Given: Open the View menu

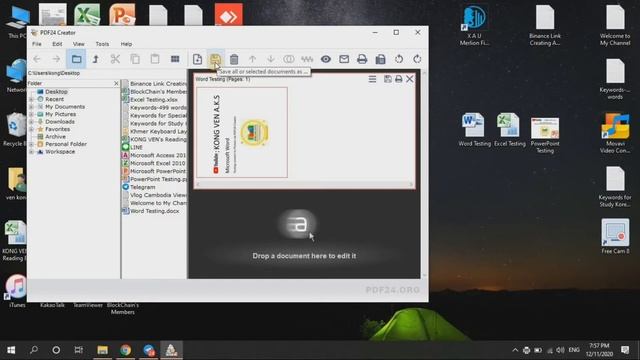Looking at the screenshot, I should tap(78, 44).
